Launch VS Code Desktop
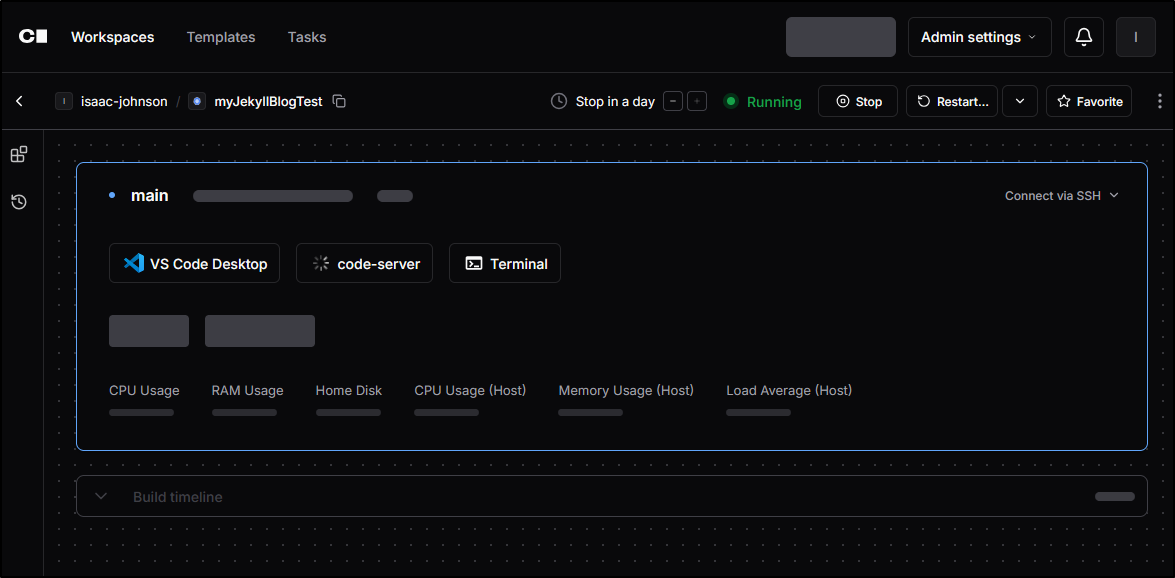Image resolution: width=1175 pixels, height=578 pixels. pyautogui.click(x=194, y=264)
